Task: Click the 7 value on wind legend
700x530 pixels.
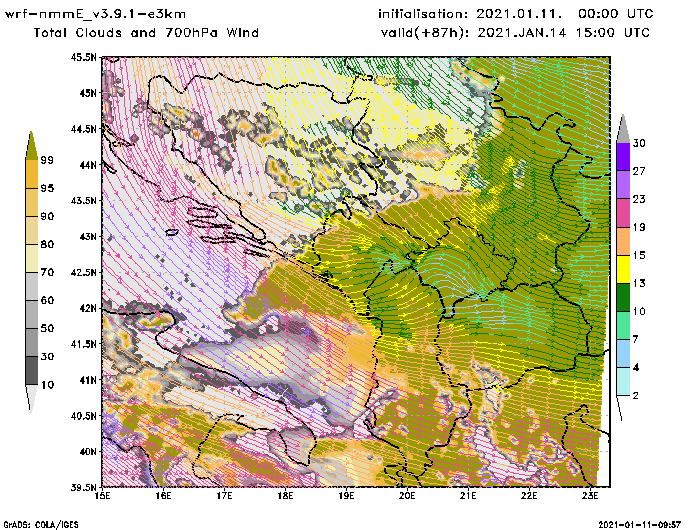Action: click(636, 339)
